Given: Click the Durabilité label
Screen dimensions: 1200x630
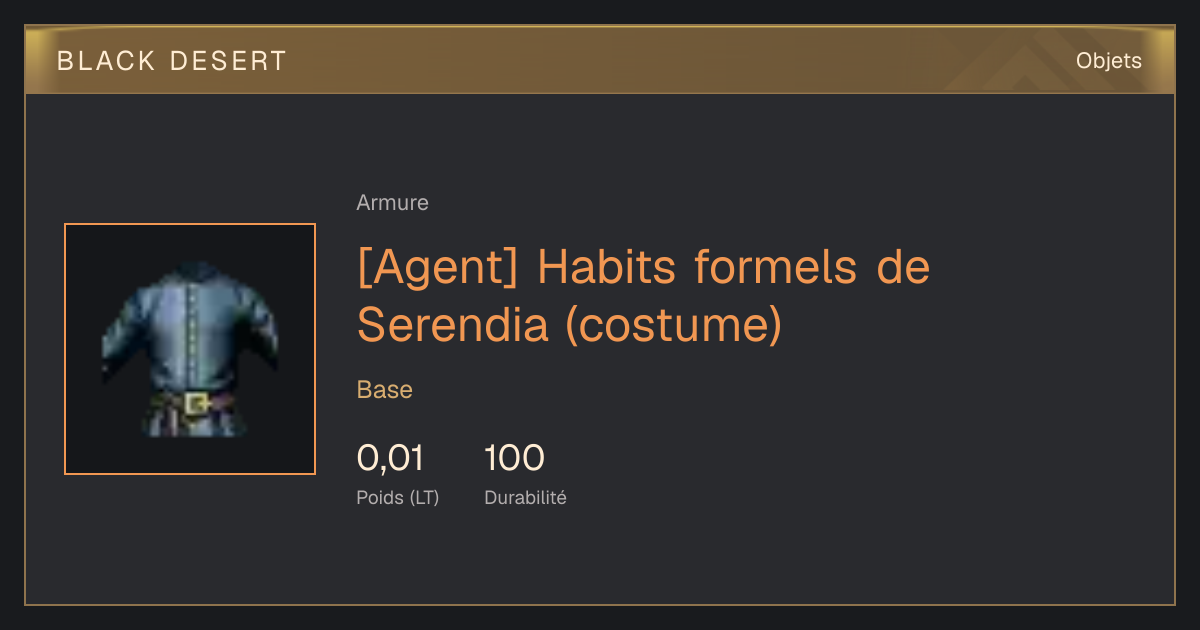Looking at the screenshot, I should (525, 497).
